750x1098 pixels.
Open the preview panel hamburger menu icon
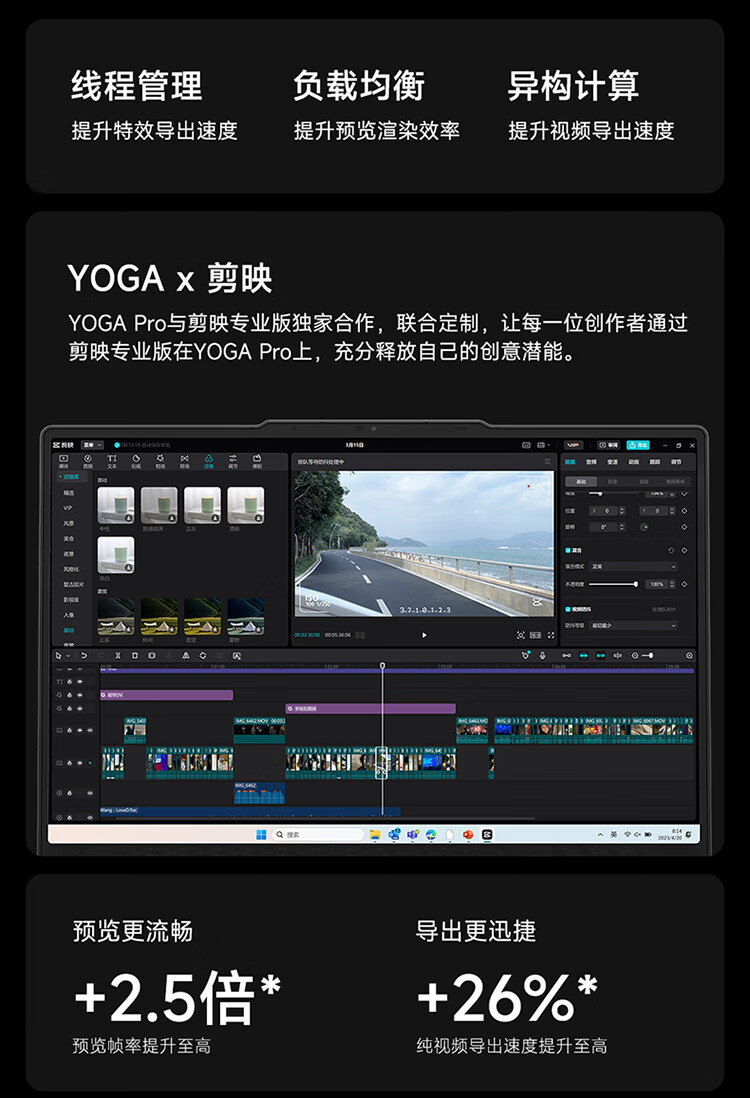[548, 461]
